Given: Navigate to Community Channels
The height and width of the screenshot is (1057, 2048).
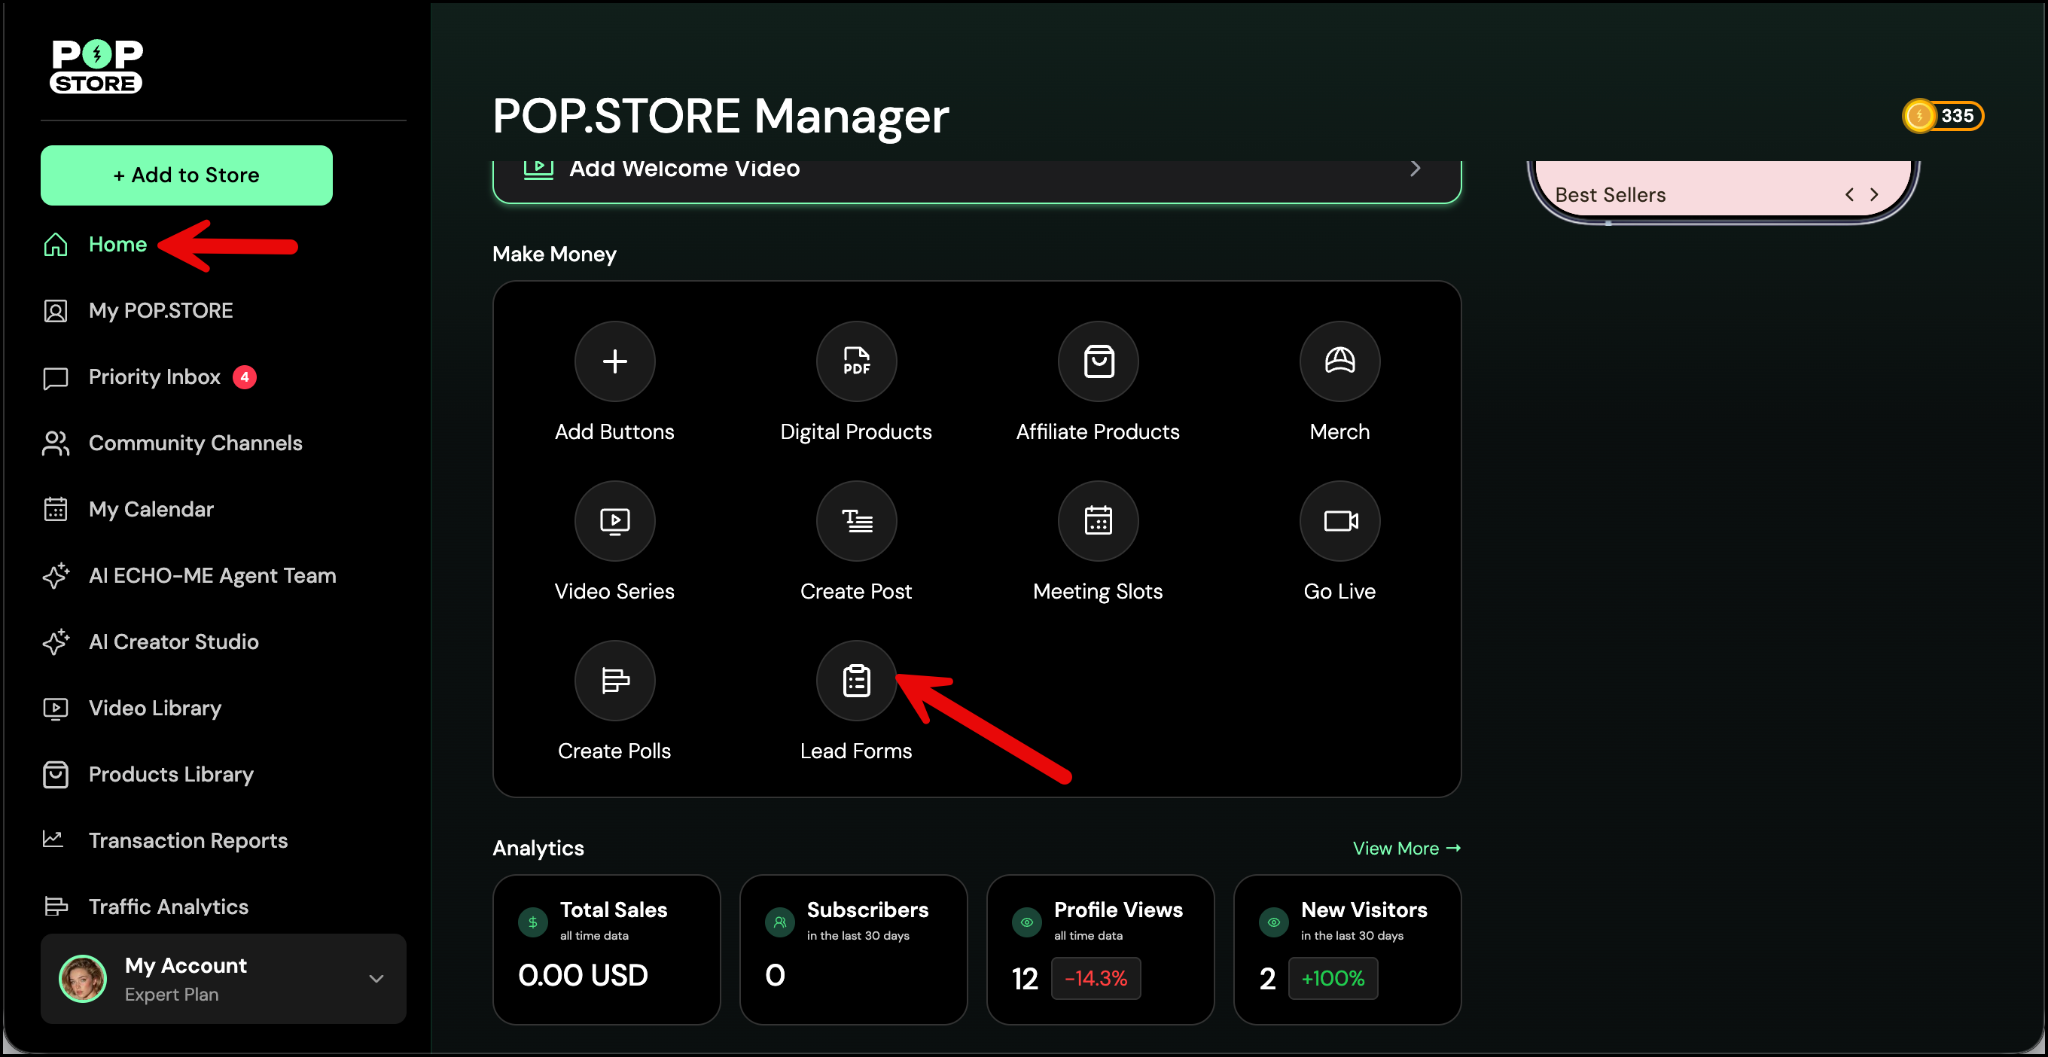Looking at the screenshot, I should pyautogui.click(x=195, y=443).
